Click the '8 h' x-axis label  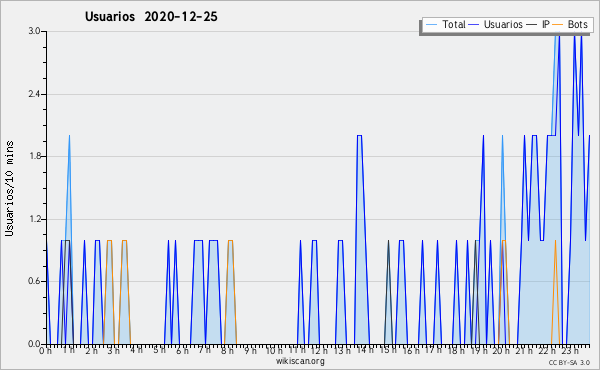(227, 350)
